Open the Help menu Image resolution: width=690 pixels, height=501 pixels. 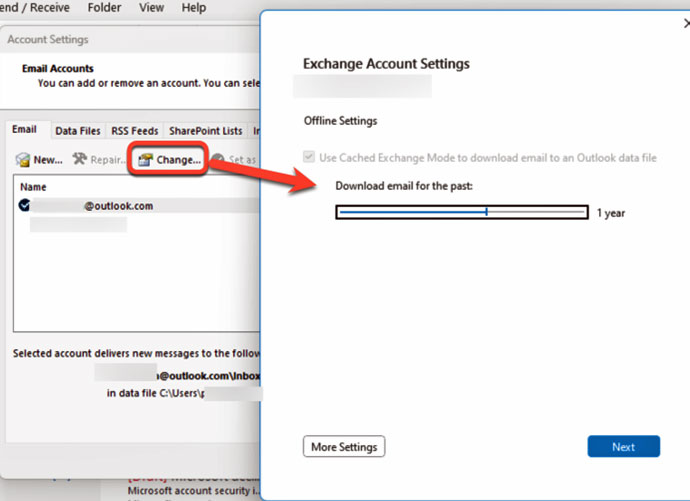tap(195, 7)
